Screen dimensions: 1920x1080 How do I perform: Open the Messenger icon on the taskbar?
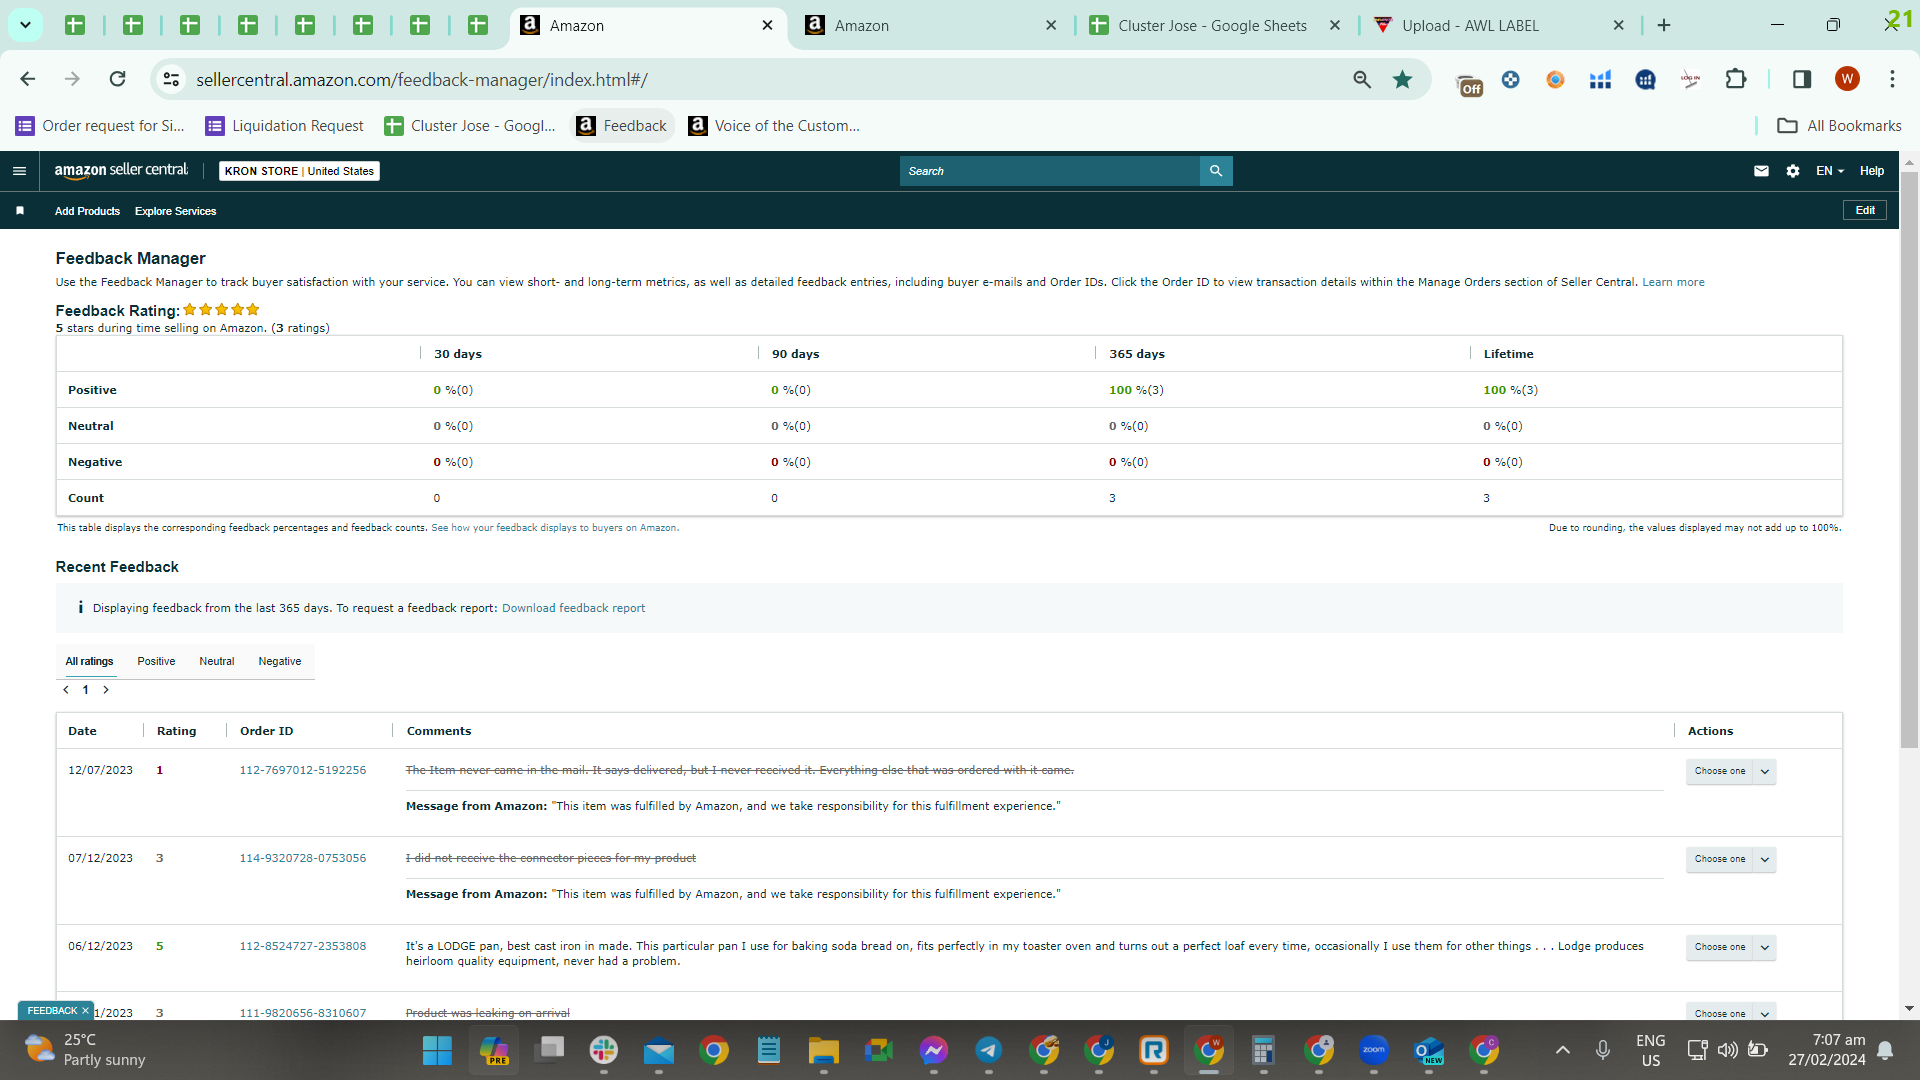click(934, 1050)
